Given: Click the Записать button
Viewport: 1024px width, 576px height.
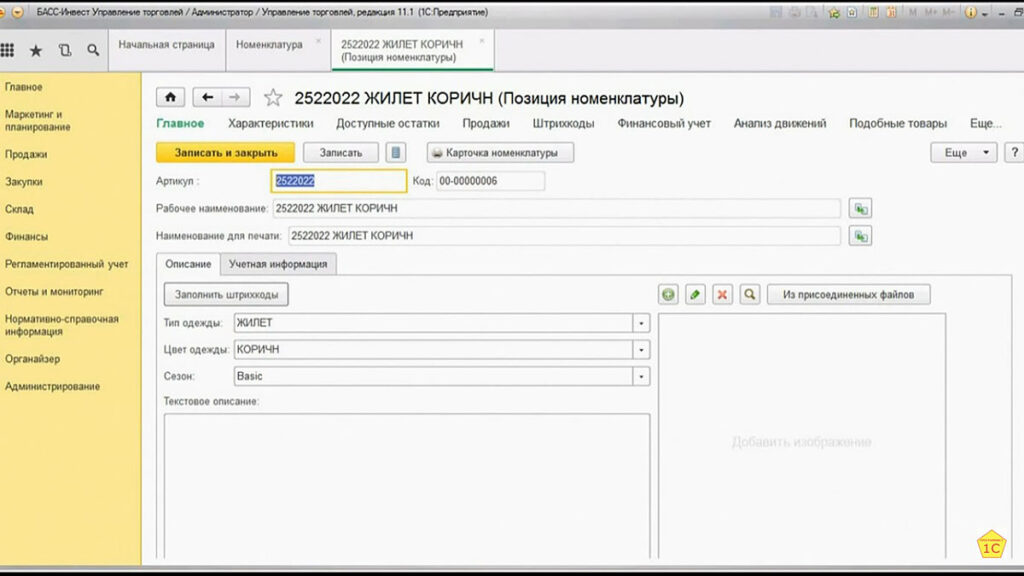Looking at the screenshot, I should pos(341,152).
